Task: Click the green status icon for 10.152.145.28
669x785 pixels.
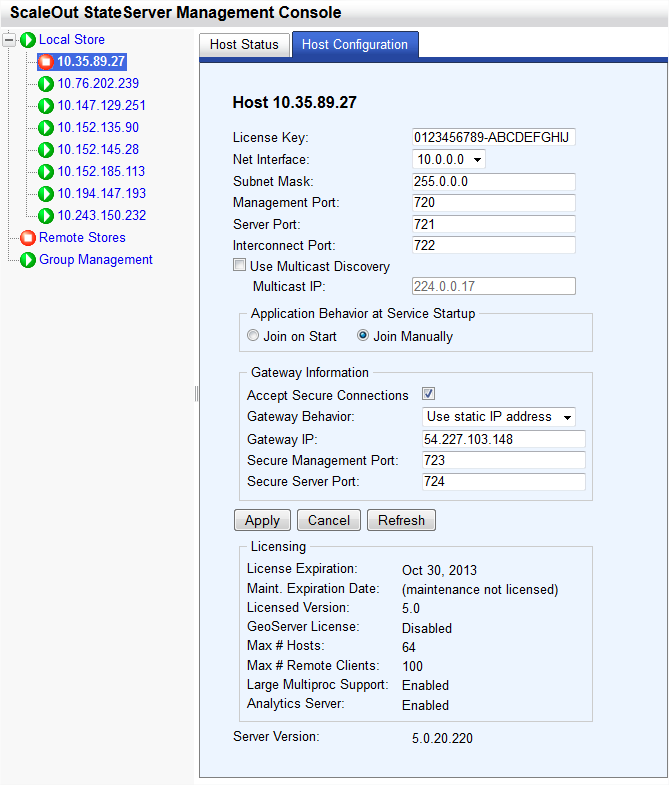Action: 46,150
